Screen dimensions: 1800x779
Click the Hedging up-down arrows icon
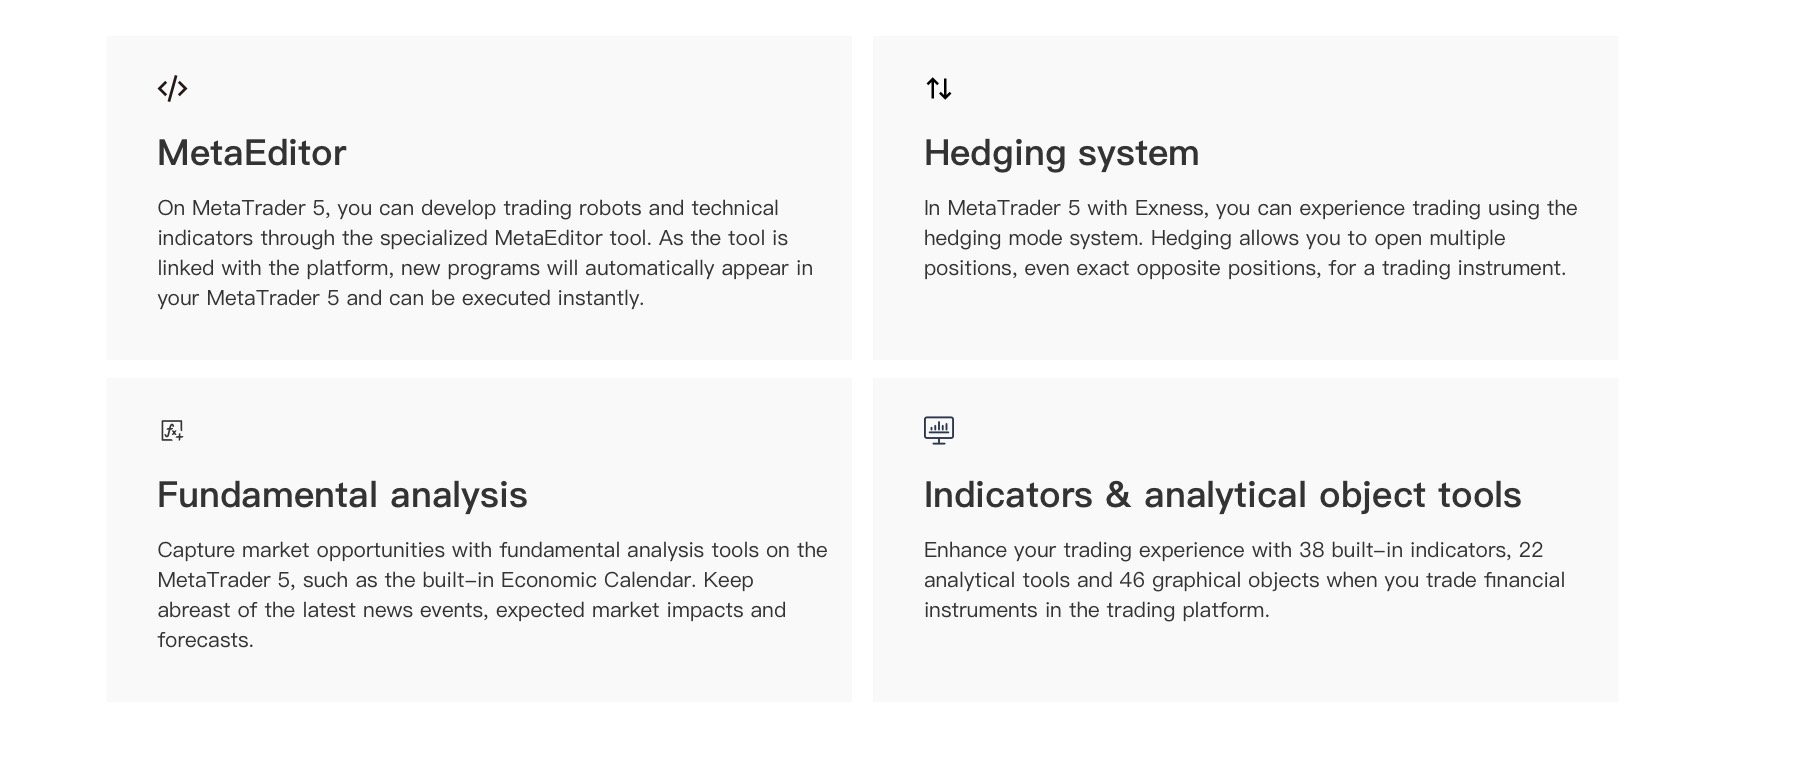coord(938,89)
